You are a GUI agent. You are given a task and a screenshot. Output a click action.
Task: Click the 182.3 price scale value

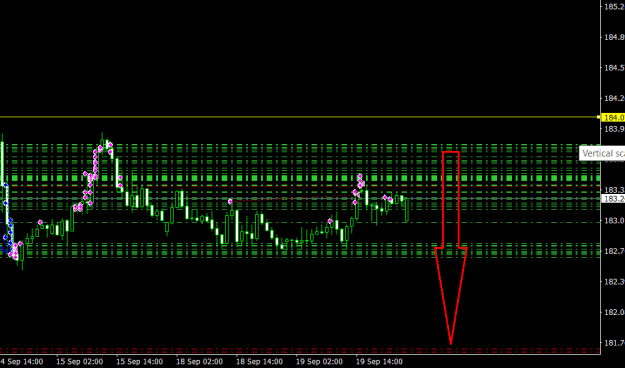[615, 282]
